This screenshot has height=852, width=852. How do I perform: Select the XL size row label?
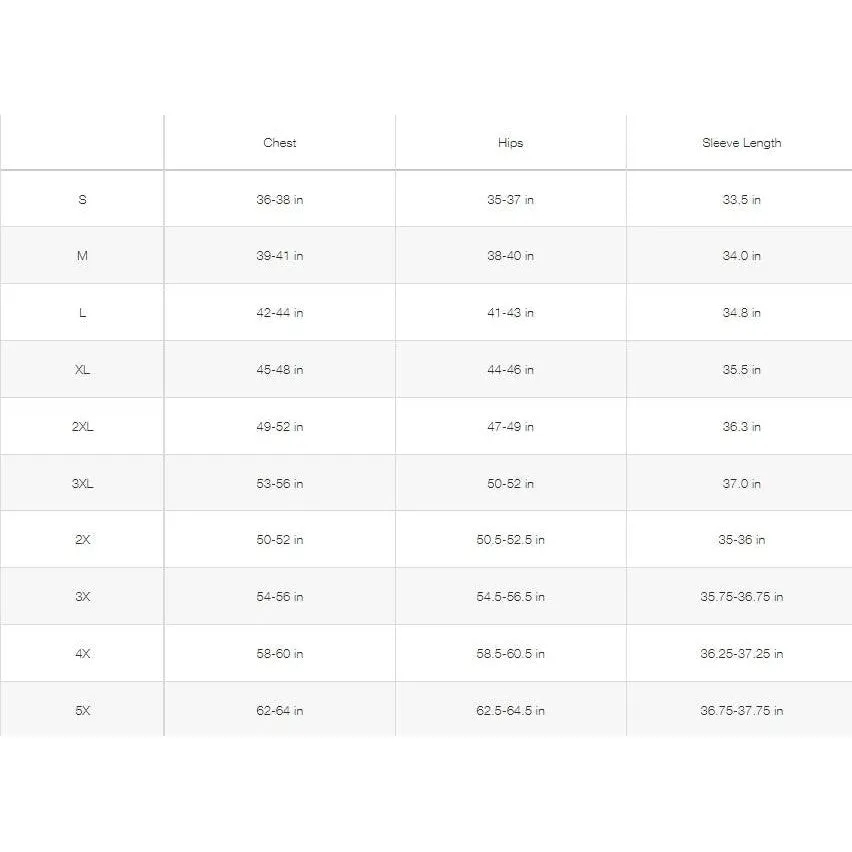pos(82,369)
